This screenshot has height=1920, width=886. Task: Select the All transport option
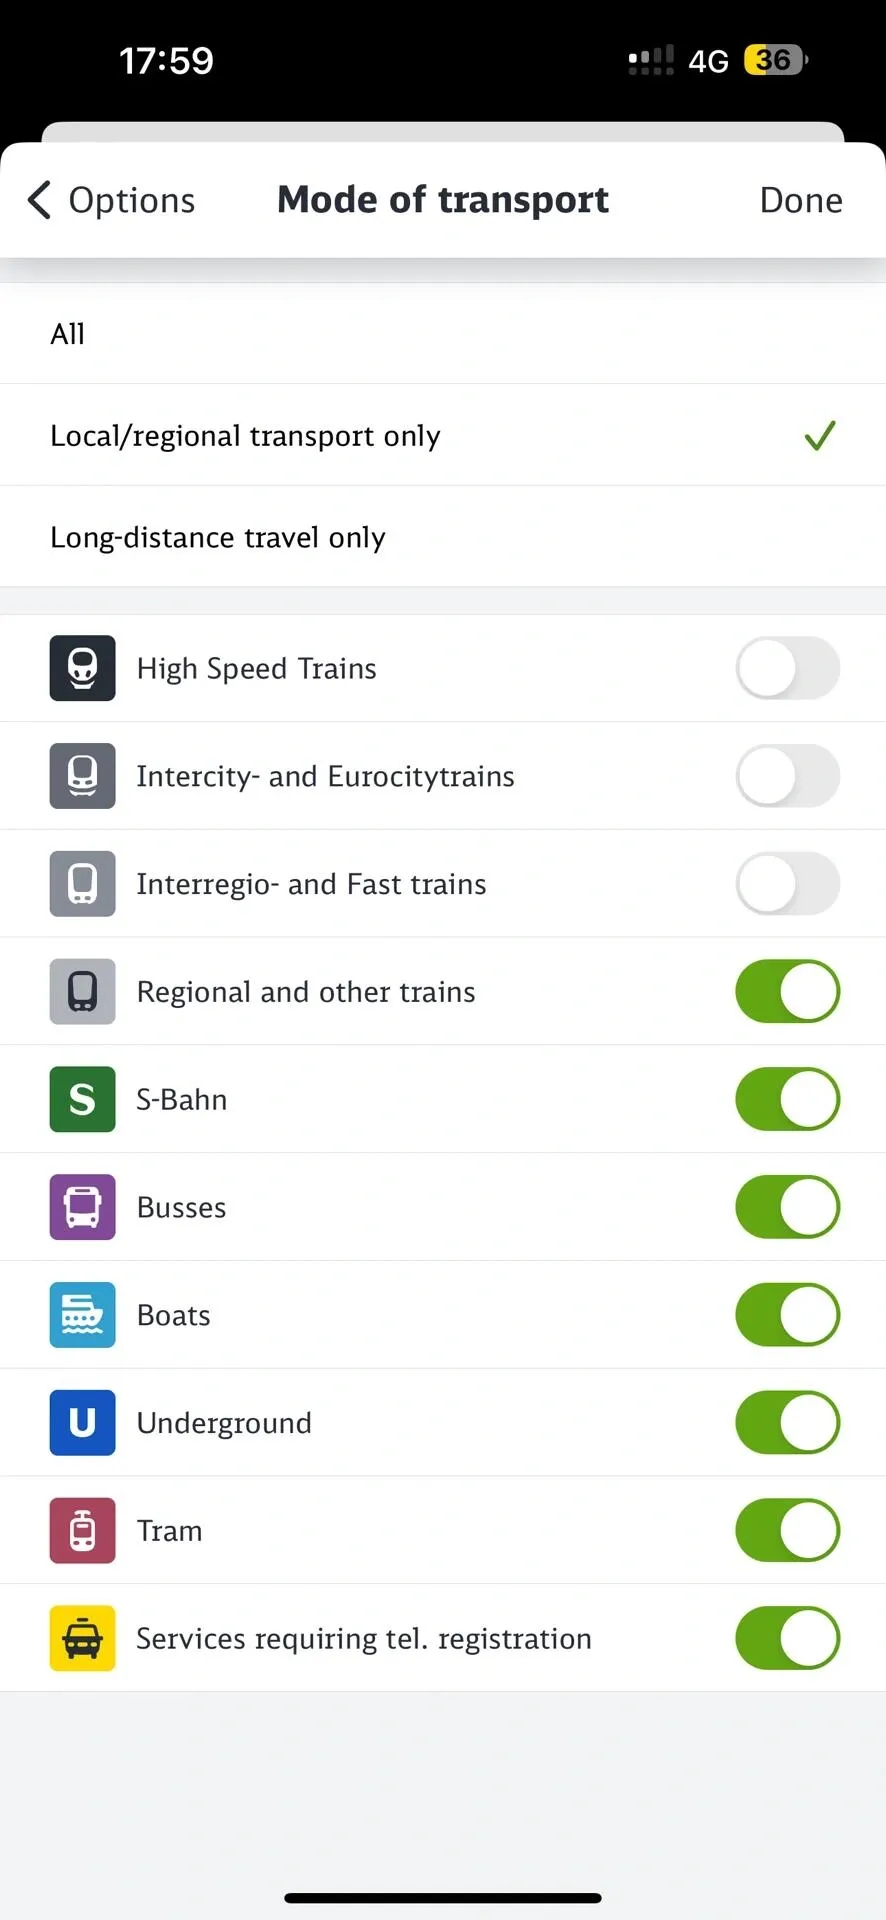pyautogui.click(x=443, y=334)
